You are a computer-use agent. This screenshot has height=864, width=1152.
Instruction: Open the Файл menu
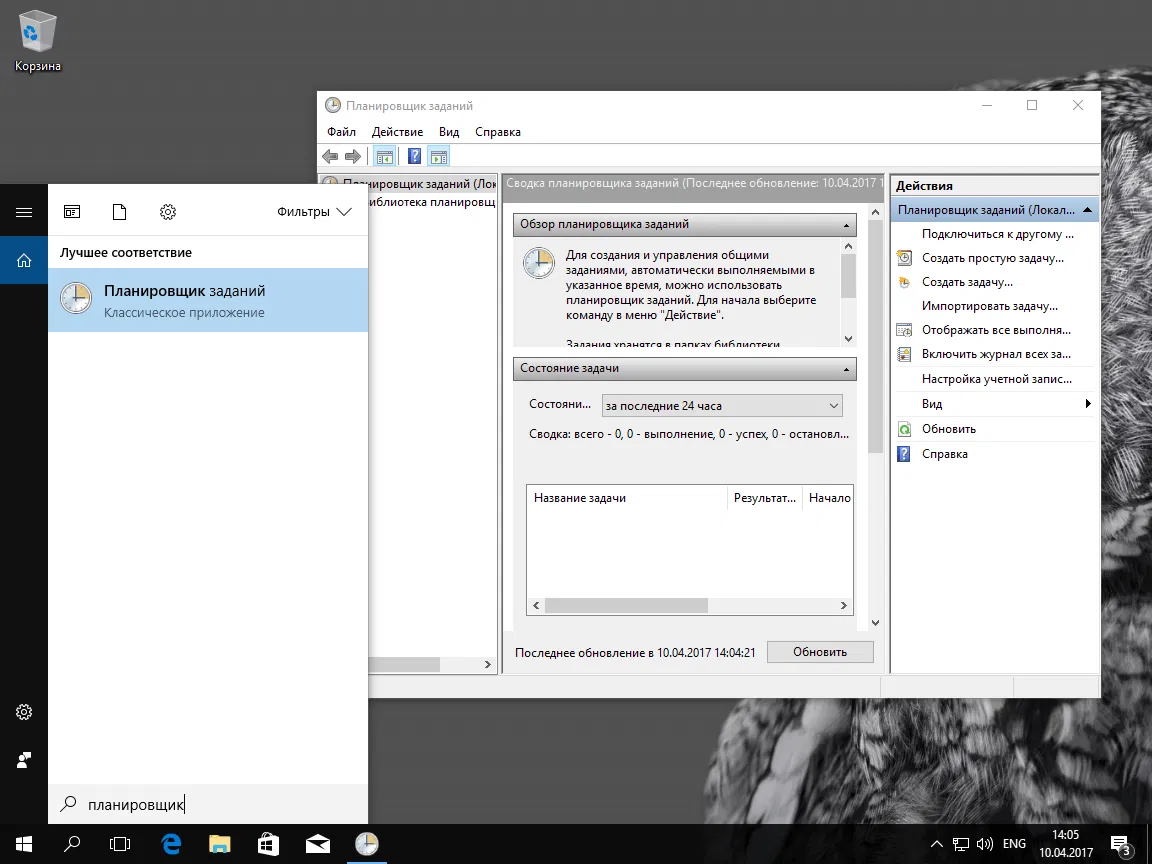tap(341, 132)
